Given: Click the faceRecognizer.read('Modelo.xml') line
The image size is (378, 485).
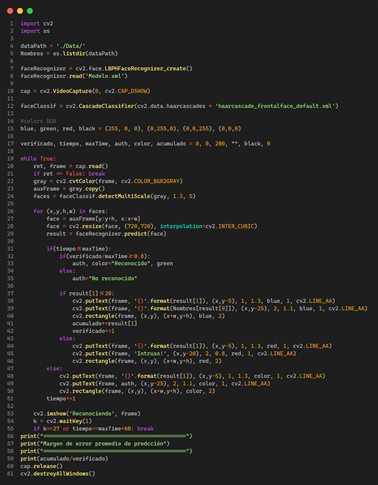Looking at the screenshot, I should pos(74,76).
